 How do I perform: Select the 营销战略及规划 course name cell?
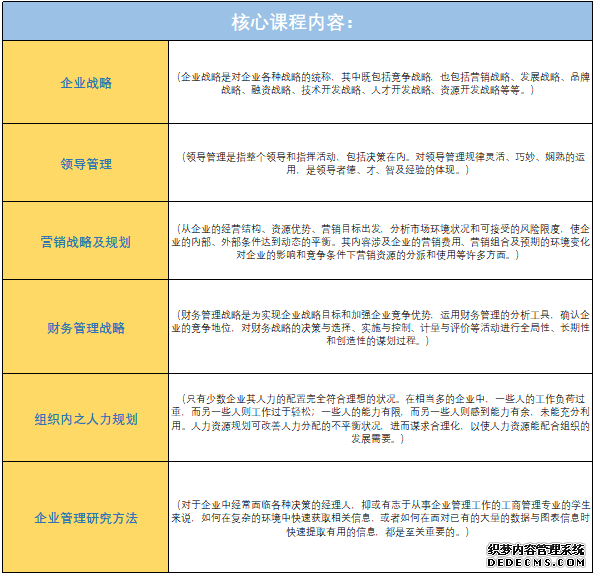(x=86, y=241)
